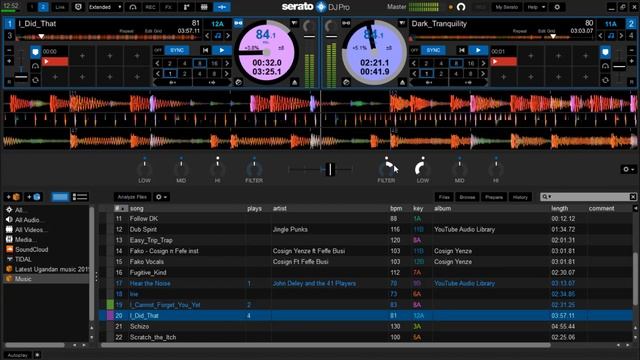Toggle key lock music note on left deck

[x=218, y=36]
